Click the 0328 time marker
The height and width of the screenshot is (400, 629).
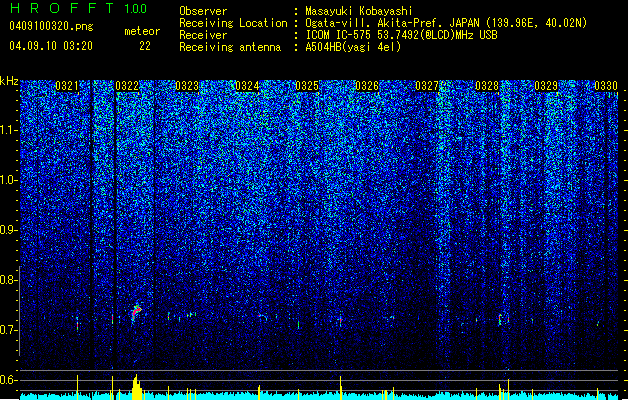point(487,86)
